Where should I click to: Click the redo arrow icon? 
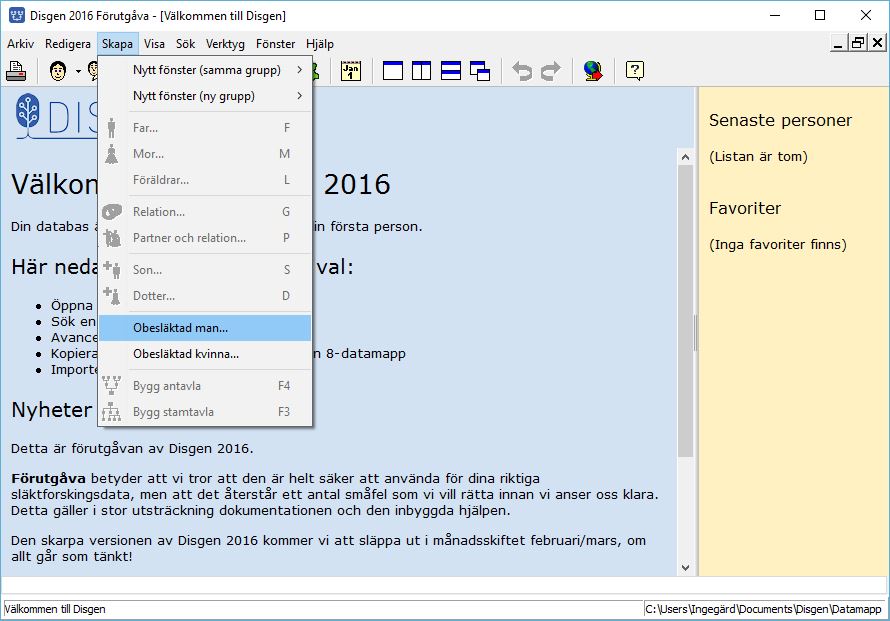(551, 71)
